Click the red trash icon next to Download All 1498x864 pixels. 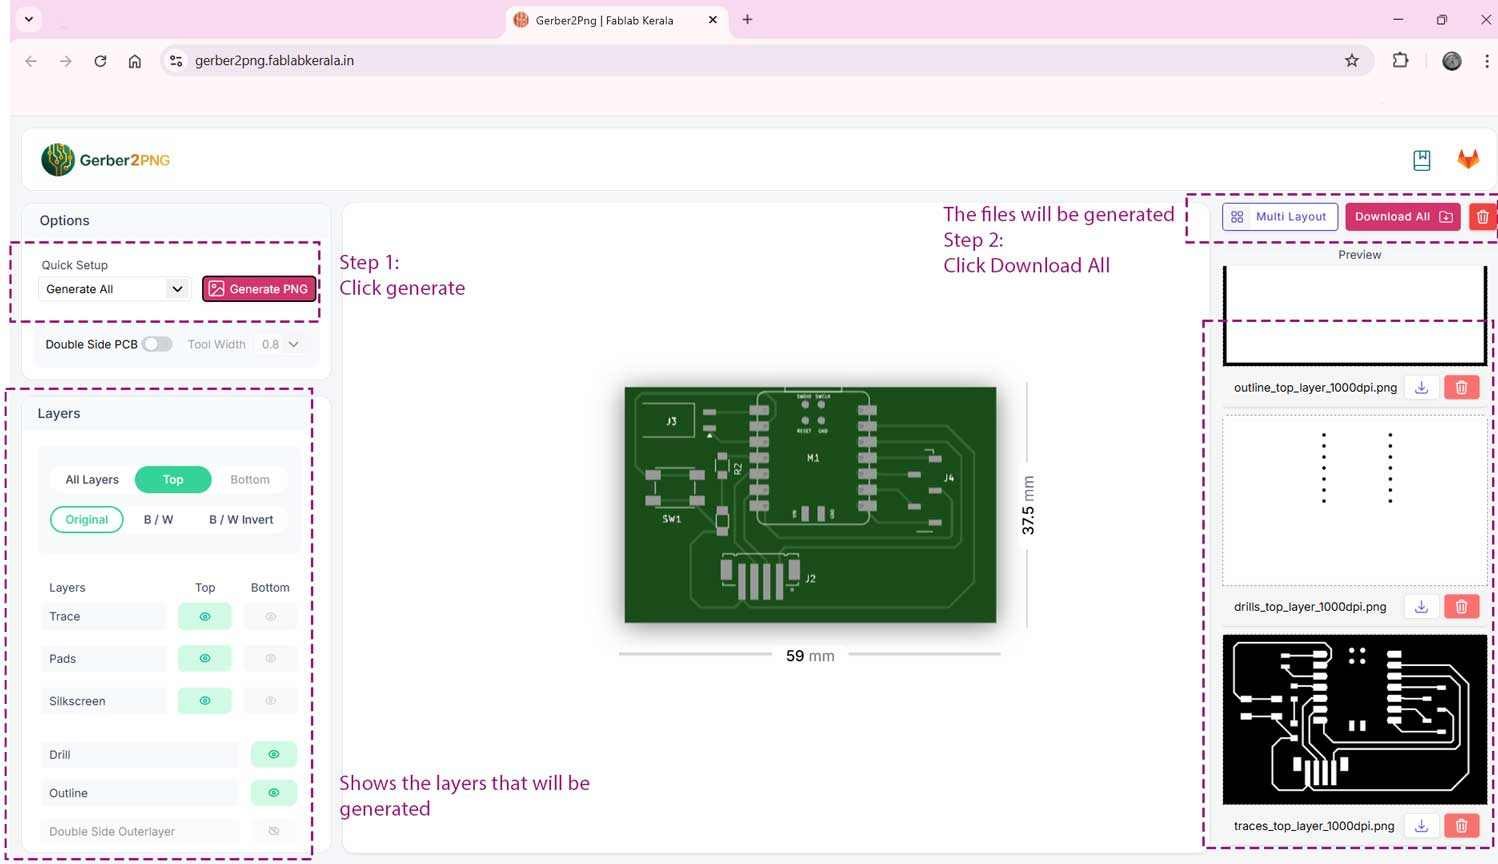pos(1484,216)
